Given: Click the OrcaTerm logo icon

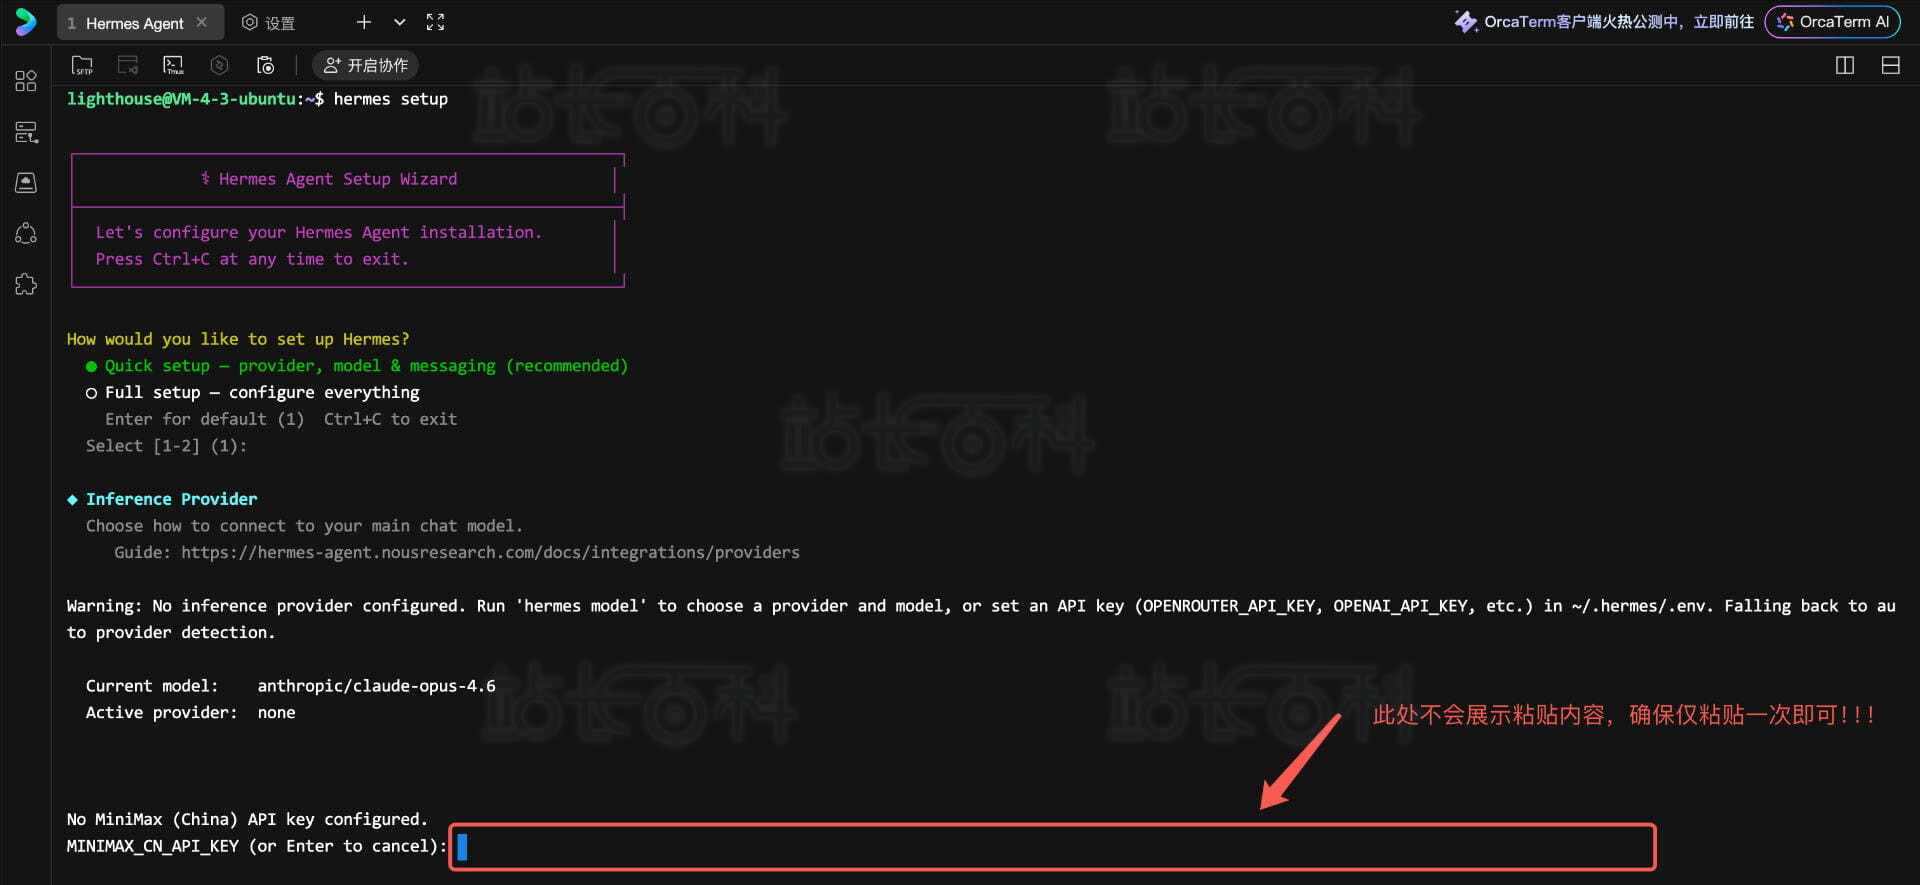Looking at the screenshot, I should 26,22.
